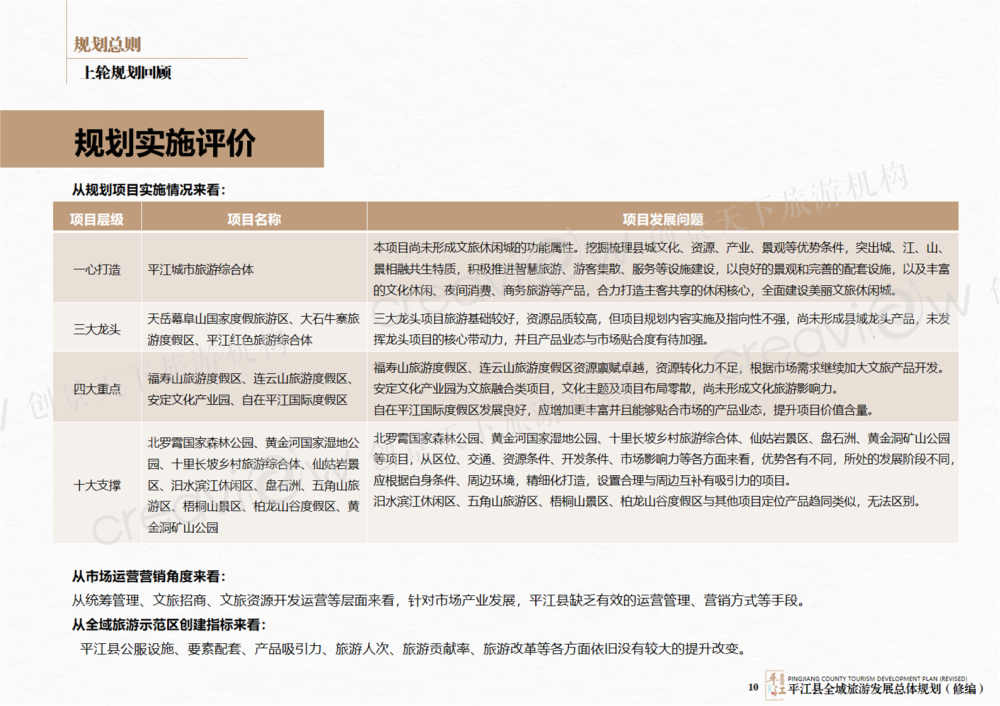Screen dimensions: 1000x706
Task: Click the Pingjiang logo in the footer
Action: pos(775,685)
